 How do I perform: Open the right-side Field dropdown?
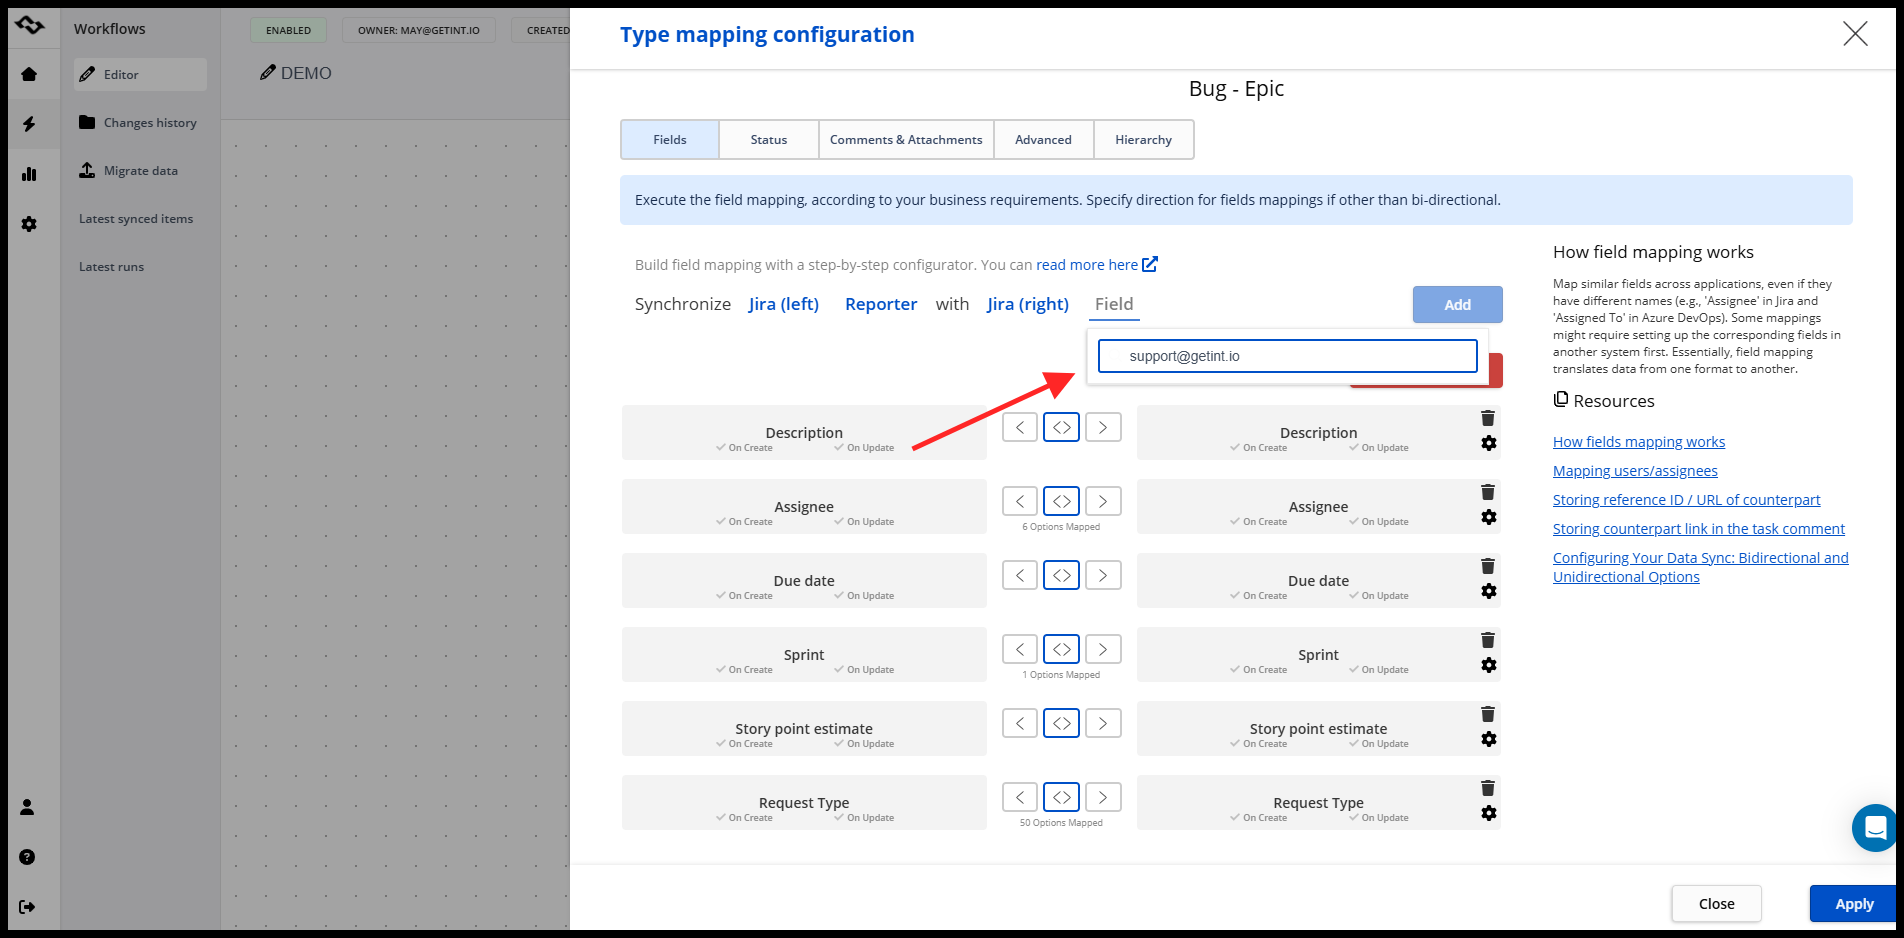click(x=1113, y=304)
